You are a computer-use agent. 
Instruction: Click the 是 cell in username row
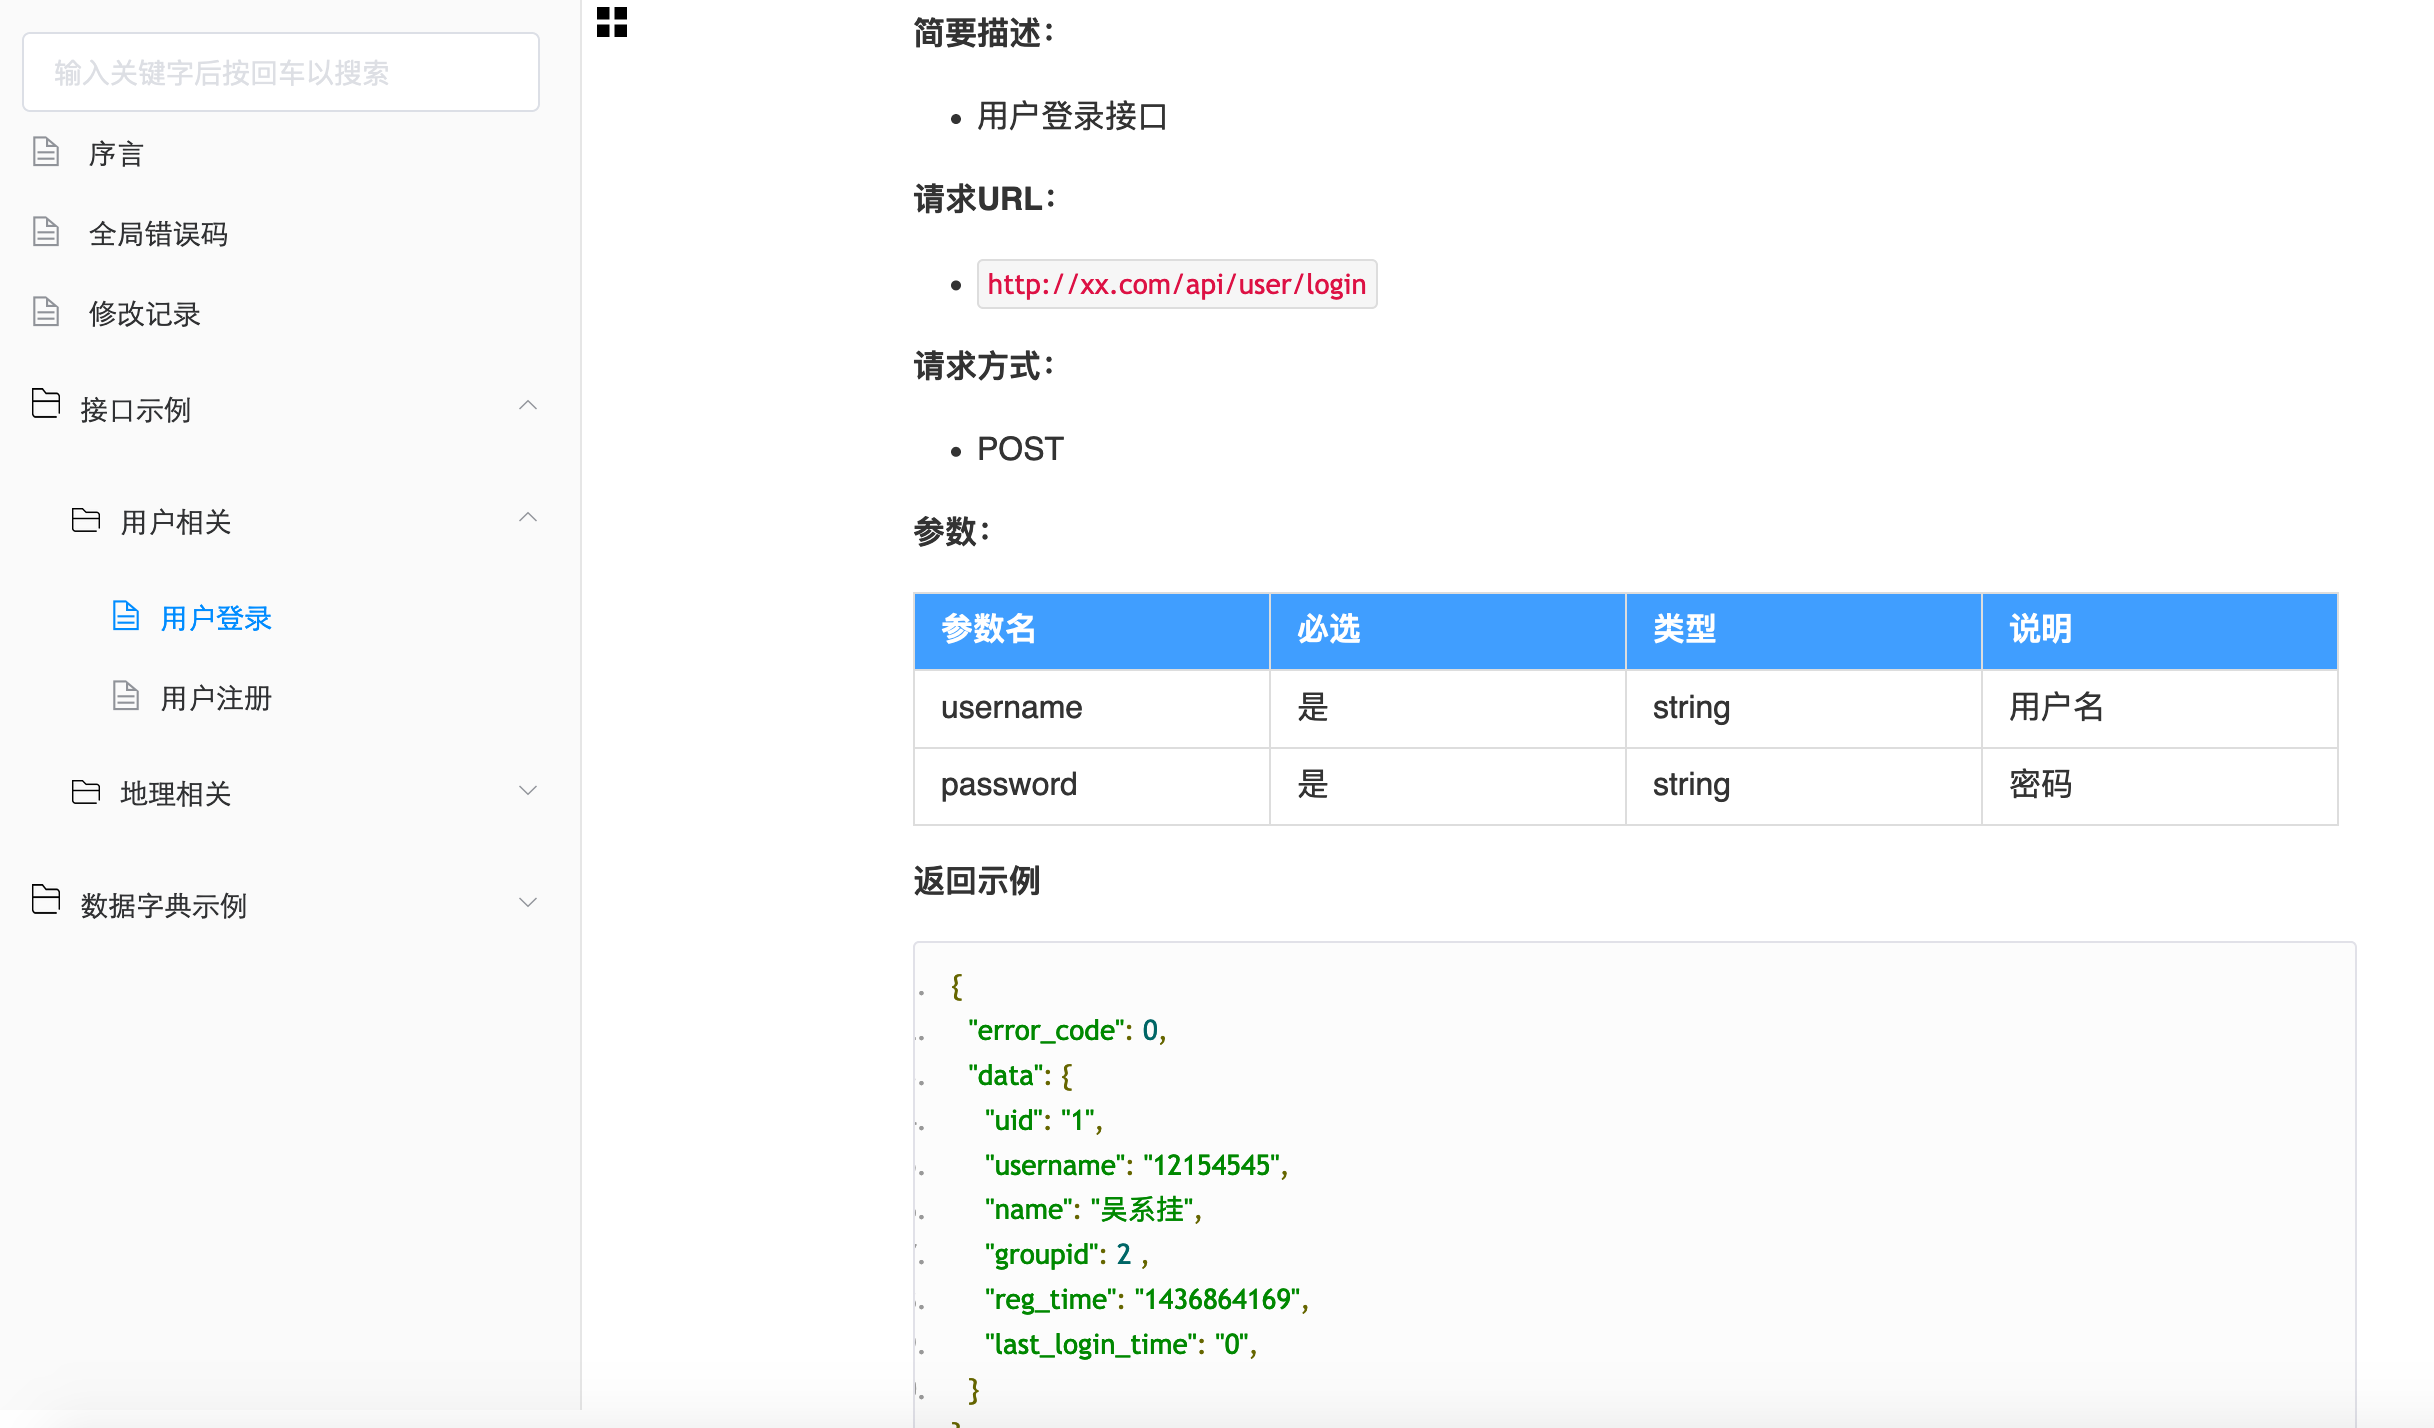click(x=1447, y=708)
